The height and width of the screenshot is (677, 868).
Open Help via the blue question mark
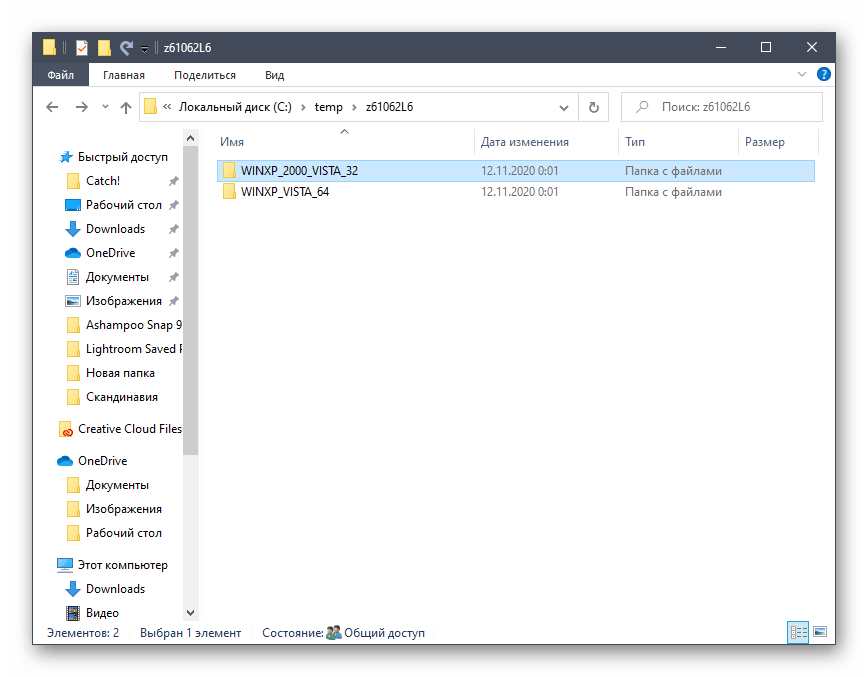pyautogui.click(x=824, y=74)
